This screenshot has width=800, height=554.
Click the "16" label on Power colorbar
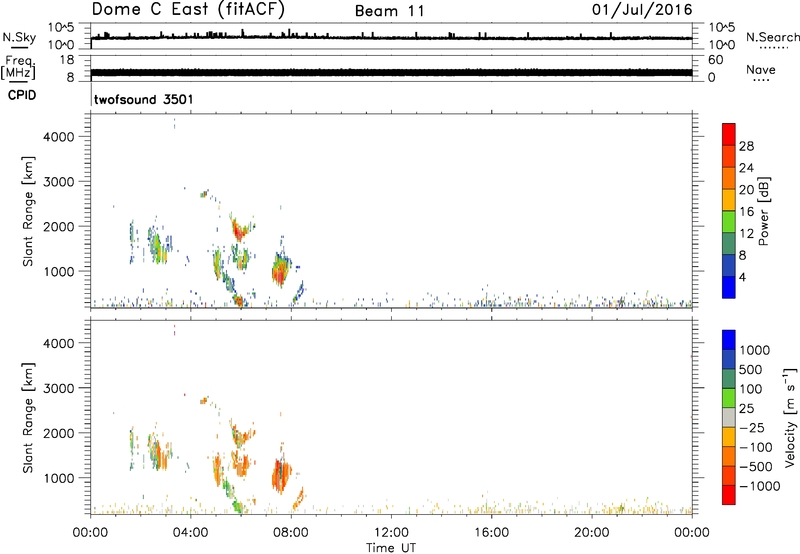click(746, 212)
